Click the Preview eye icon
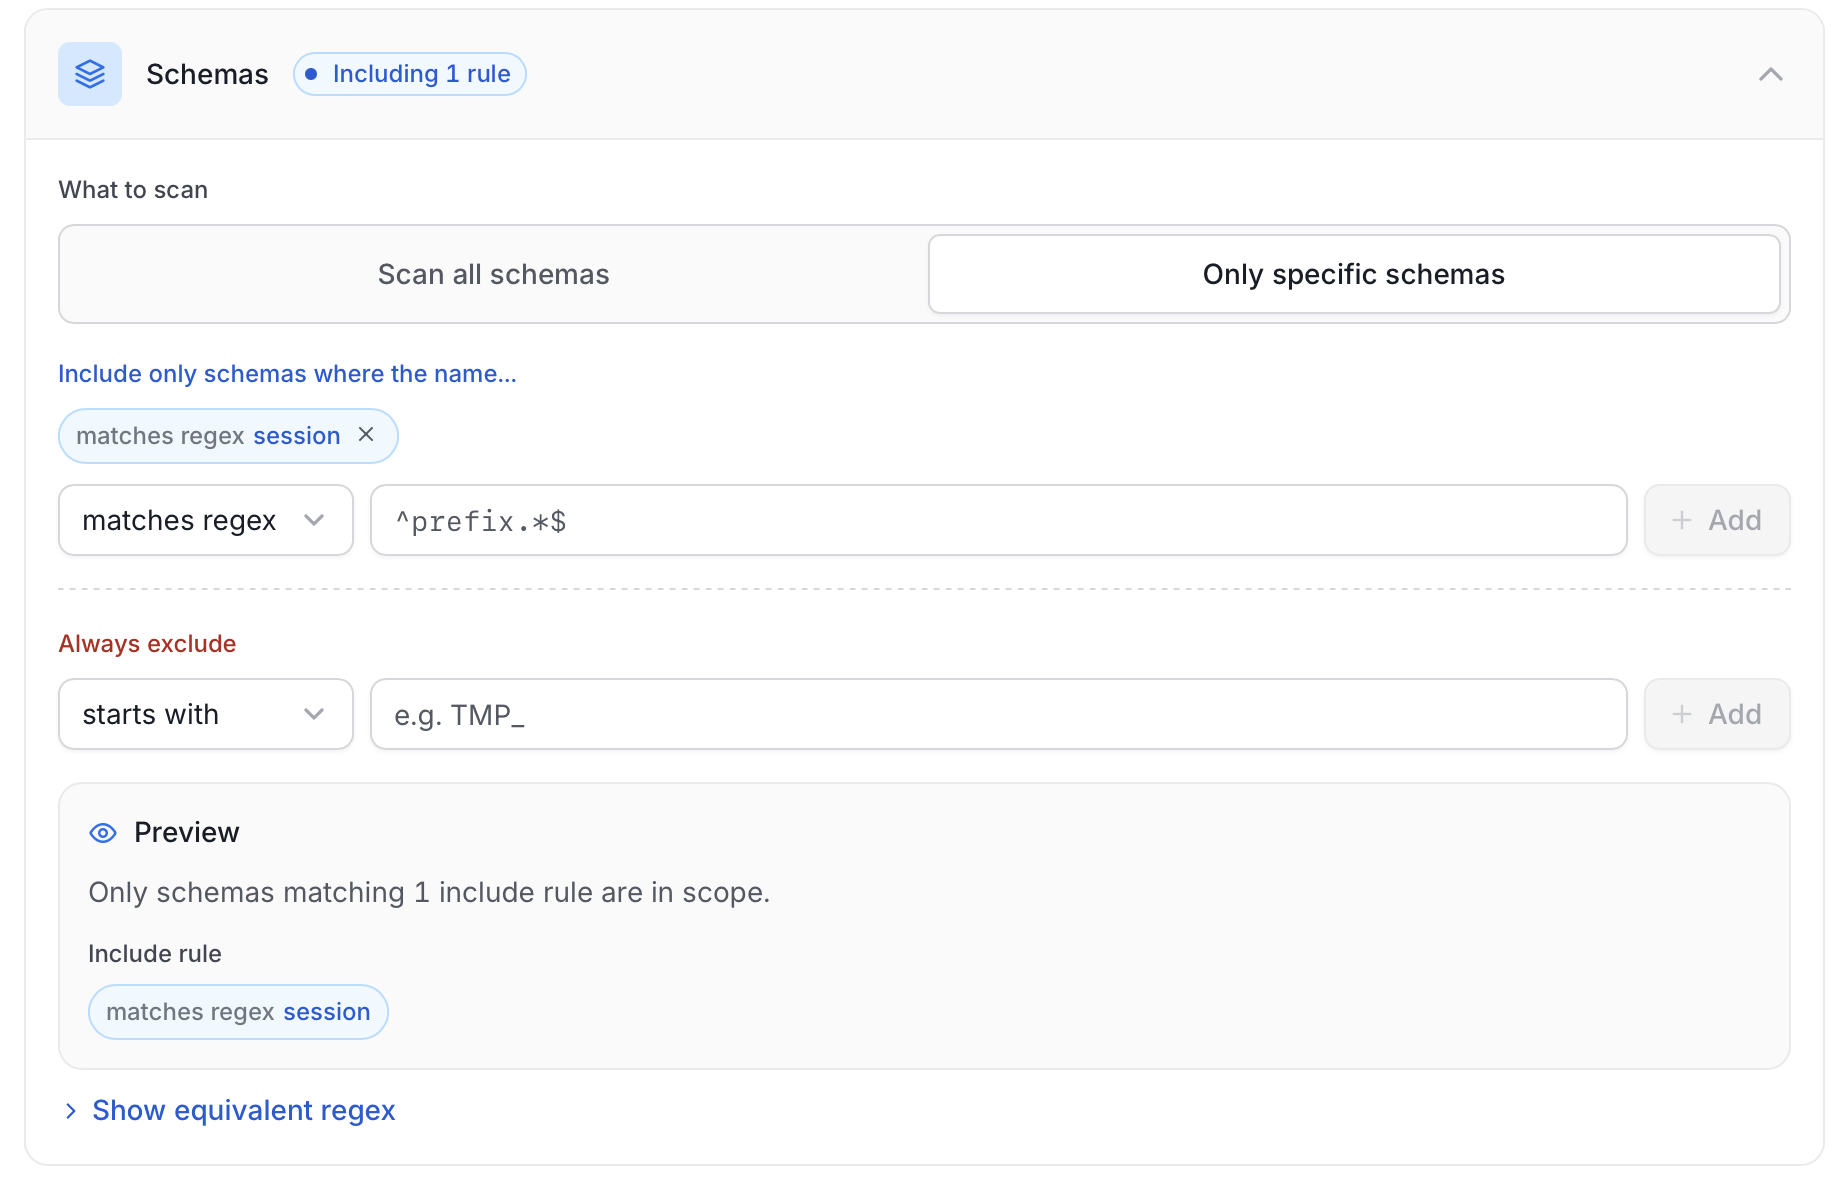Viewport: 1838px width, 1178px height. pyautogui.click(x=103, y=833)
